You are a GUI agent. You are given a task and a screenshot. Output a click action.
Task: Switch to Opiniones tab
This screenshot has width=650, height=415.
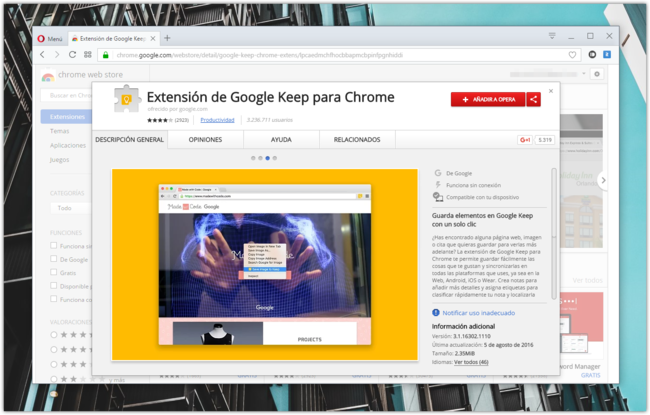205,140
